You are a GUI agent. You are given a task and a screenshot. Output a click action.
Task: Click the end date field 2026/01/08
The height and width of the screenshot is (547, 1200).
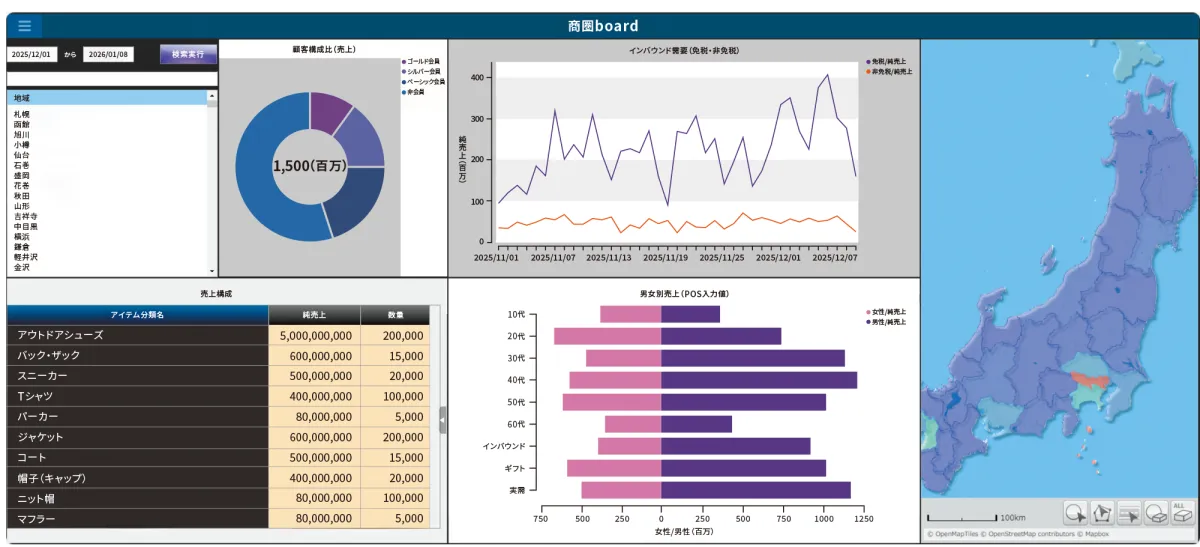coord(108,55)
